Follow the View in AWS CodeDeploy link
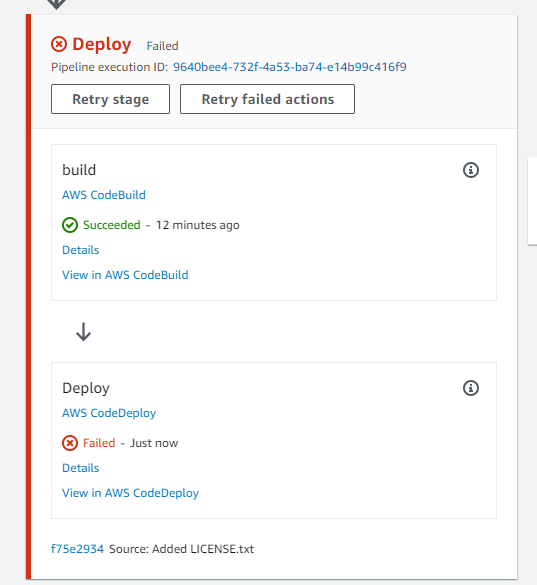Viewport: 537px width, 585px height. 130,493
